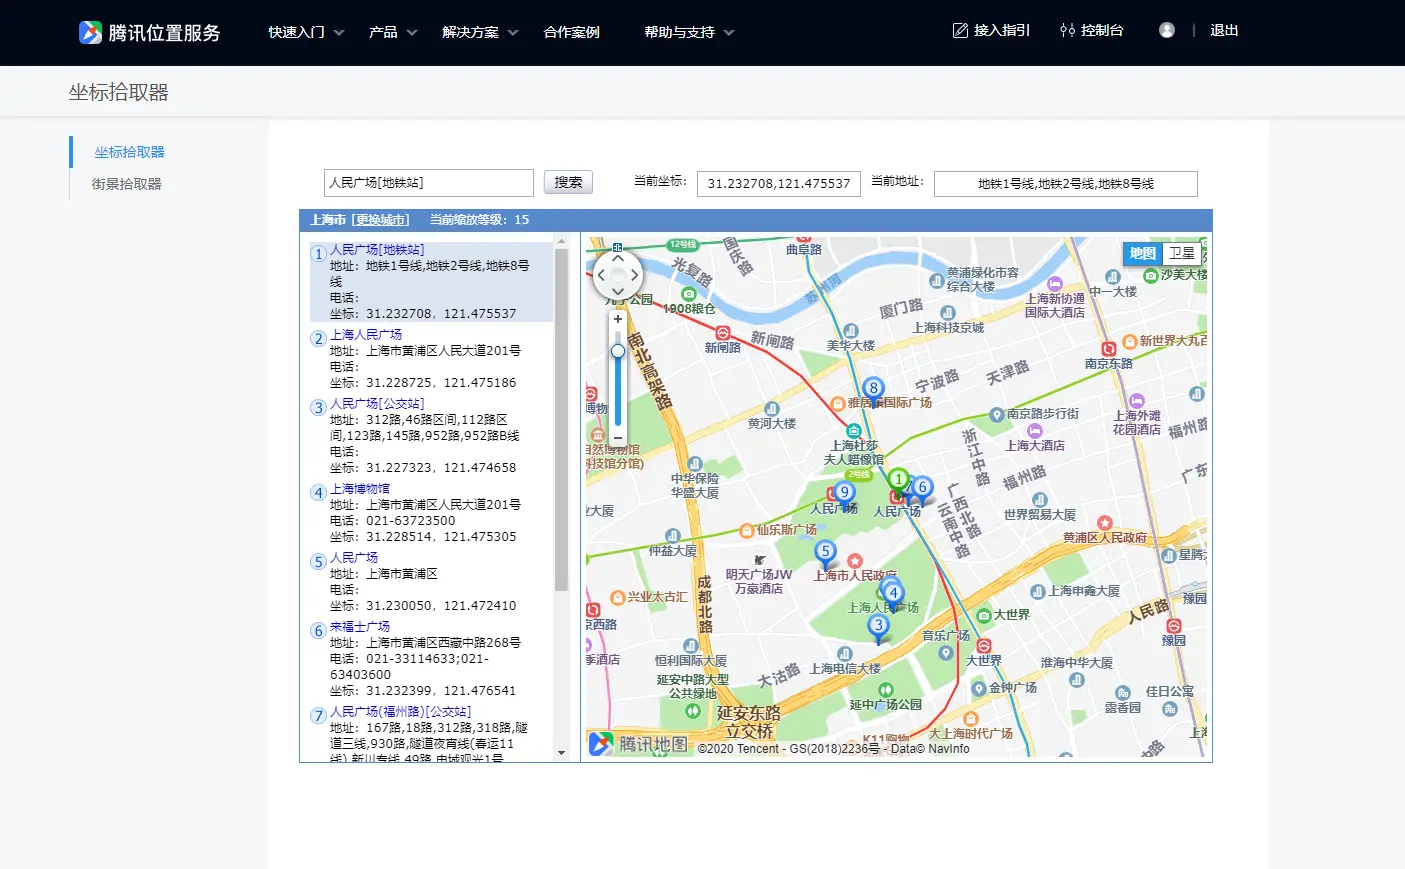Click the Tencent Location Service logo

(x=149, y=32)
